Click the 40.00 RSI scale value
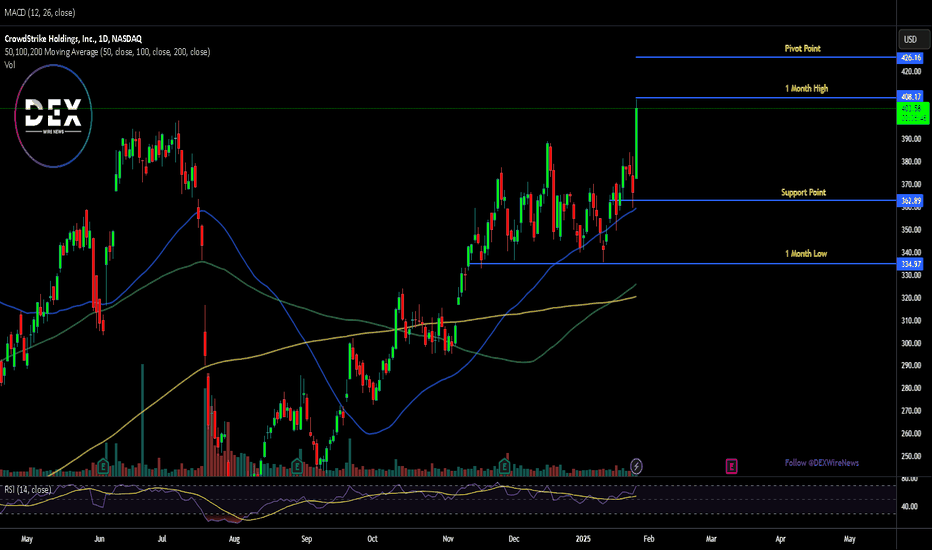The image size is (932, 550). point(911,507)
